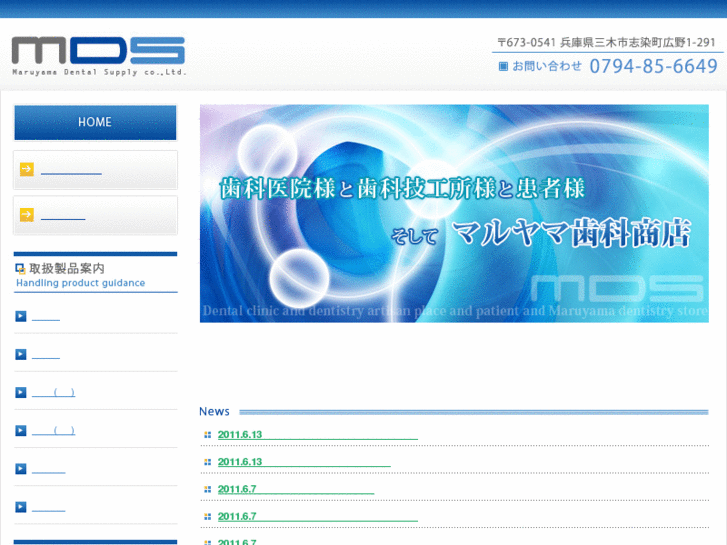The image size is (727, 545).
Task: Open the HOME navigation button
Action: coord(95,122)
